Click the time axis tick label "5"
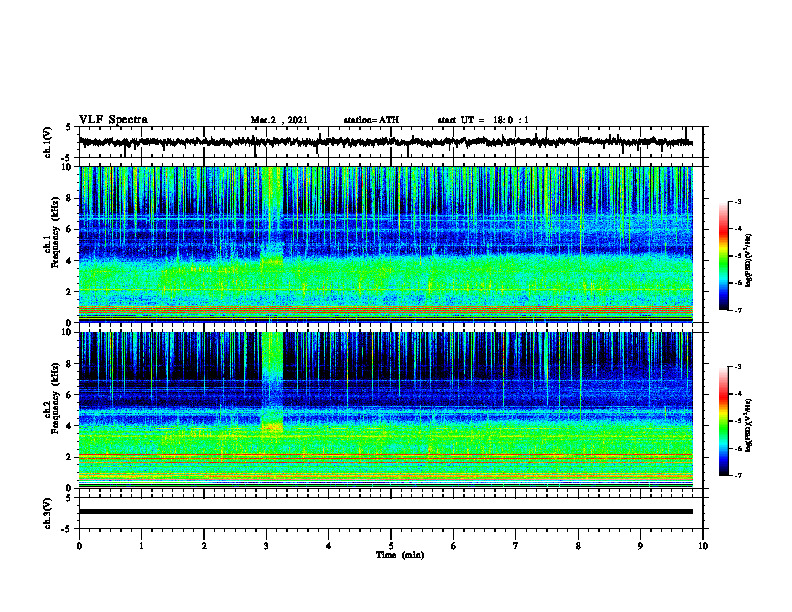 [x=391, y=546]
